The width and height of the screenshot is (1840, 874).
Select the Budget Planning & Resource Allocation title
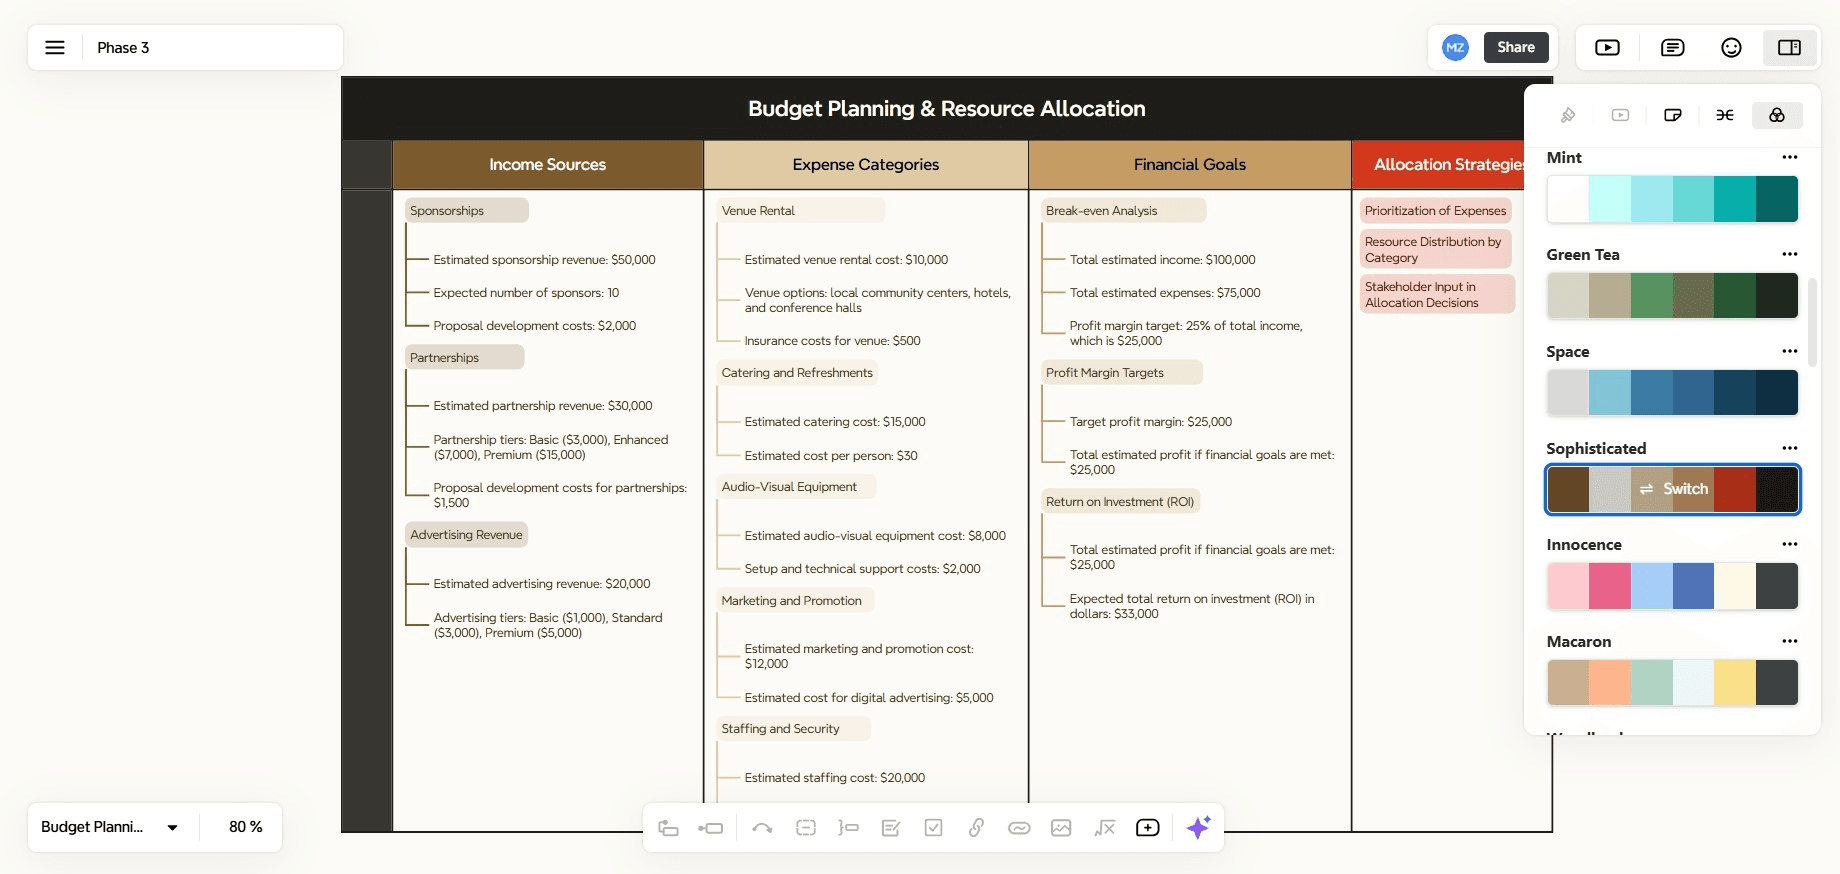pos(946,109)
